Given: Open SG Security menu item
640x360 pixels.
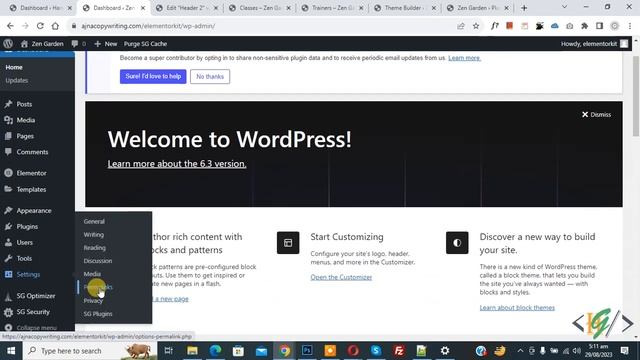Looking at the screenshot, I should (x=33, y=312).
